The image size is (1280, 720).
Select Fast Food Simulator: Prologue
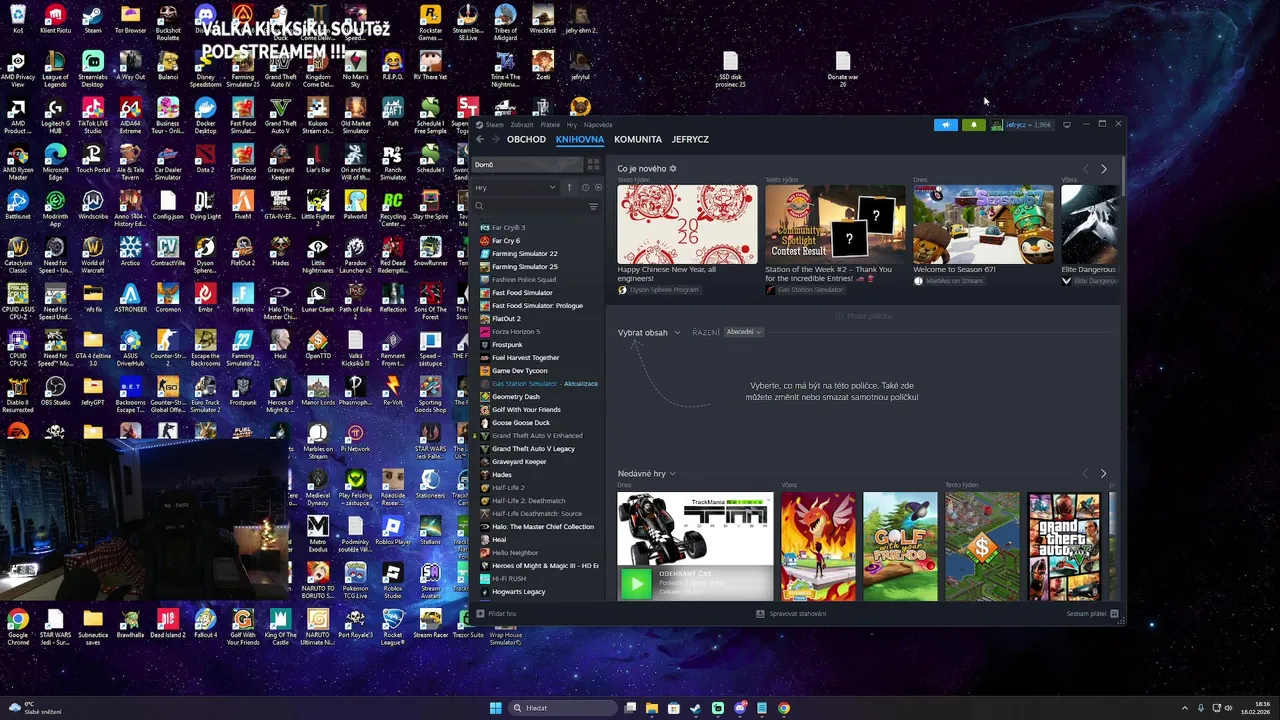[x=537, y=306]
